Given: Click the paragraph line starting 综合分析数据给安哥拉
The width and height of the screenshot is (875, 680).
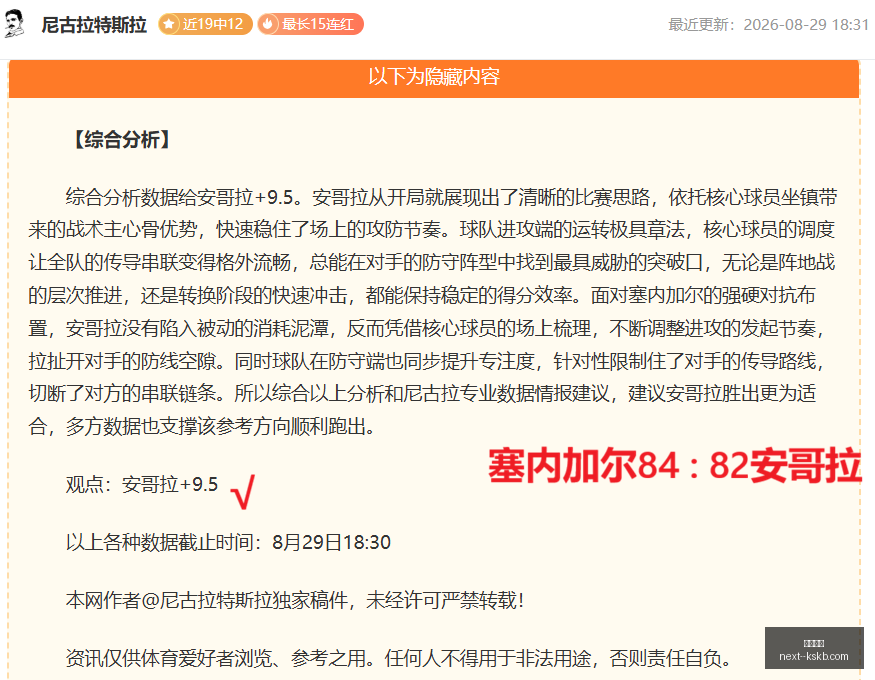Looking at the screenshot, I should (451, 197).
